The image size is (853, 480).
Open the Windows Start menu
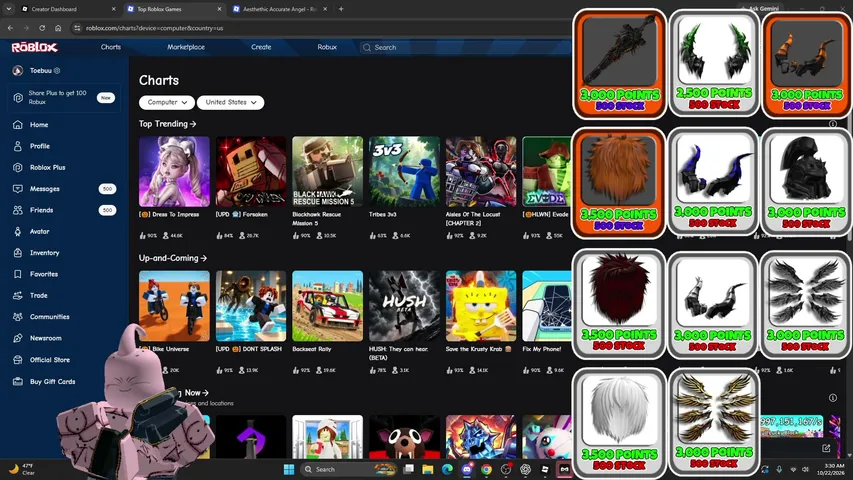click(289, 469)
